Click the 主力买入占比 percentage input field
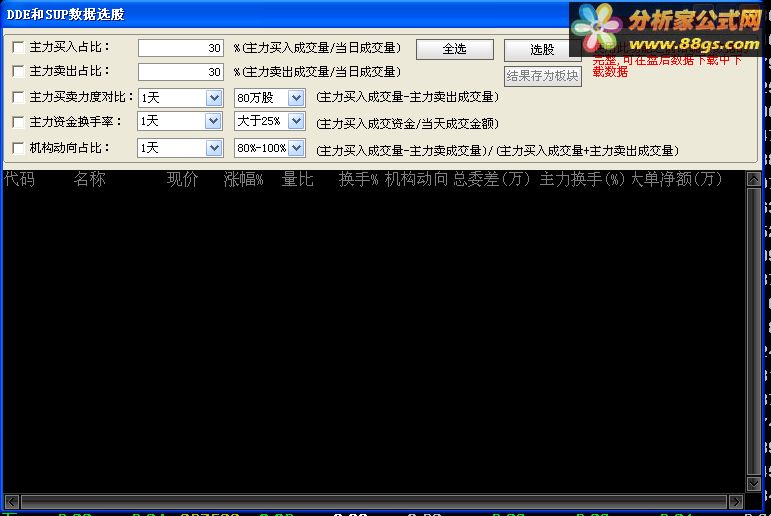771x516 pixels. (x=180, y=48)
